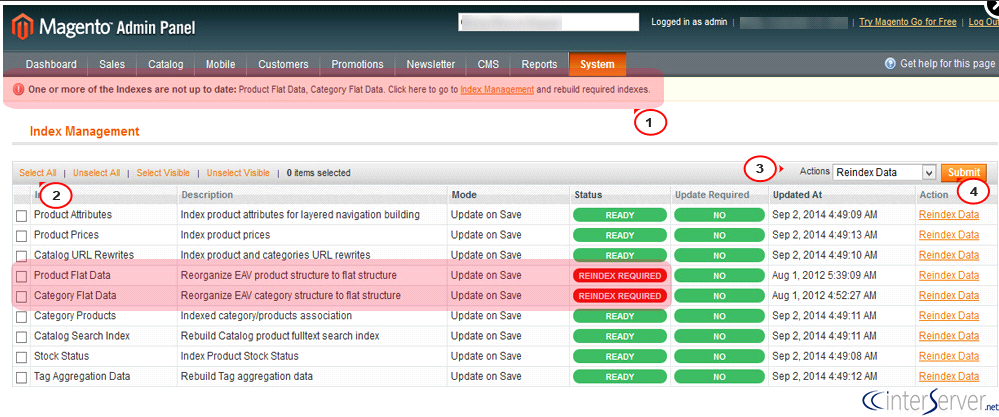Click the Updated At column header
This screenshot has height=417, width=999.
[x=797, y=195]
